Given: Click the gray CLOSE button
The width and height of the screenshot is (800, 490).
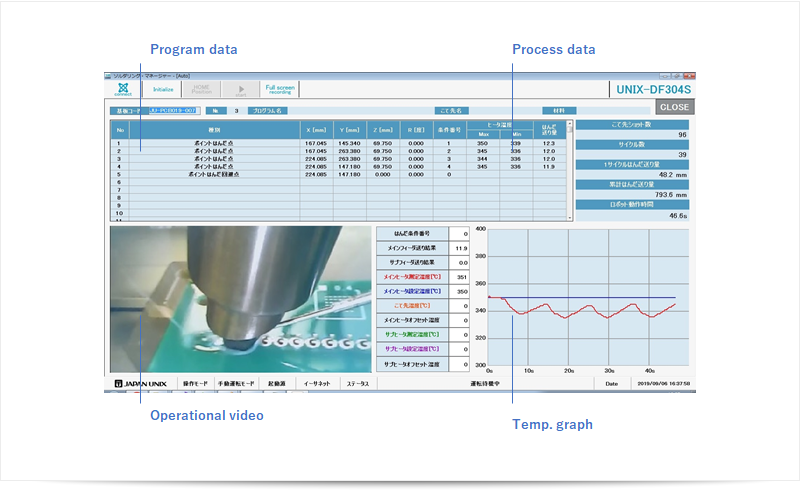Looking at the screenshot, I should (674, 107).
